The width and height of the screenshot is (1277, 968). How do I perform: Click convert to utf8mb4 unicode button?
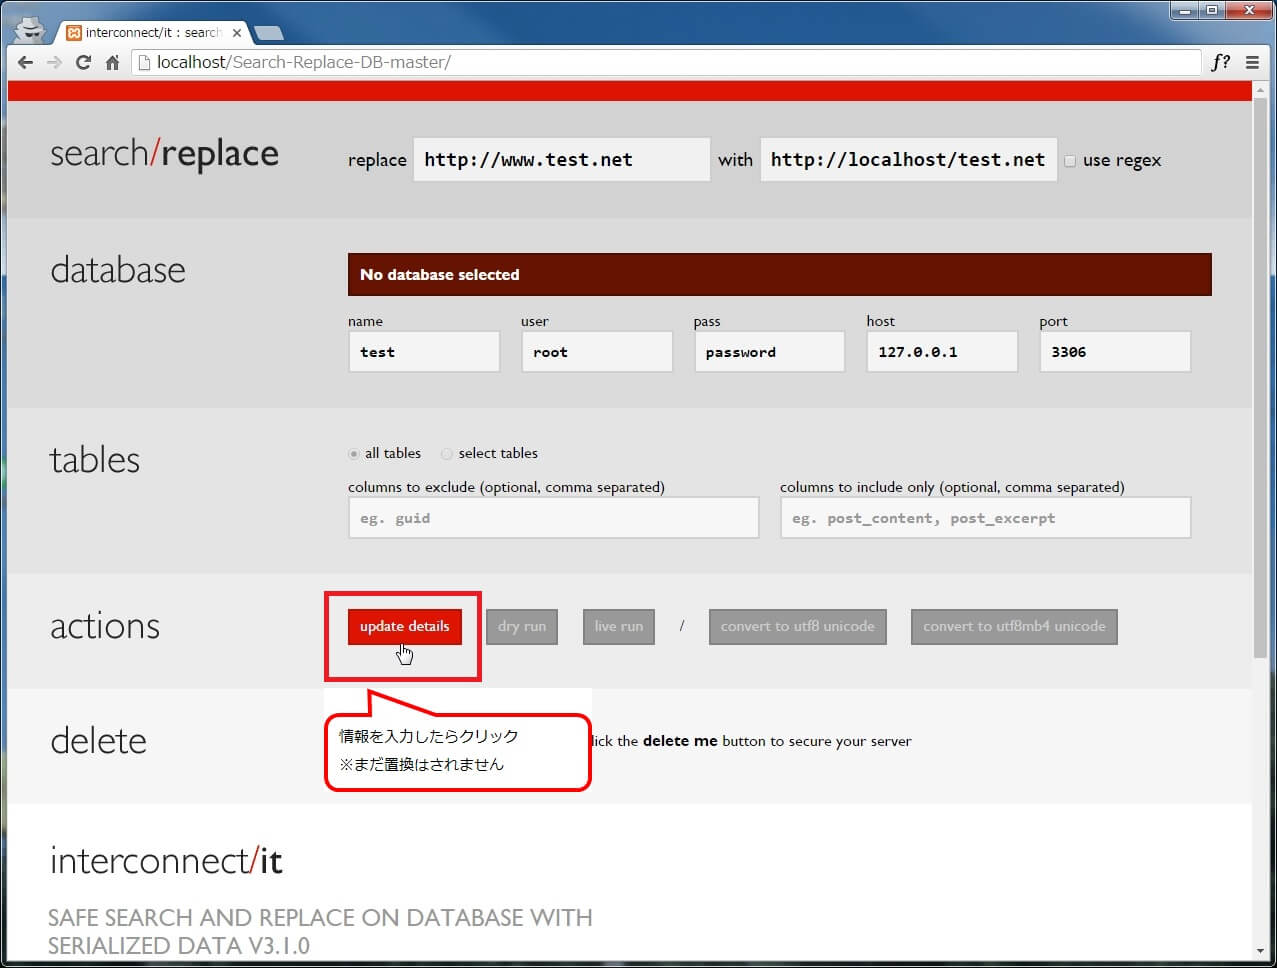pyautogui.click(x=1014, y=627)
